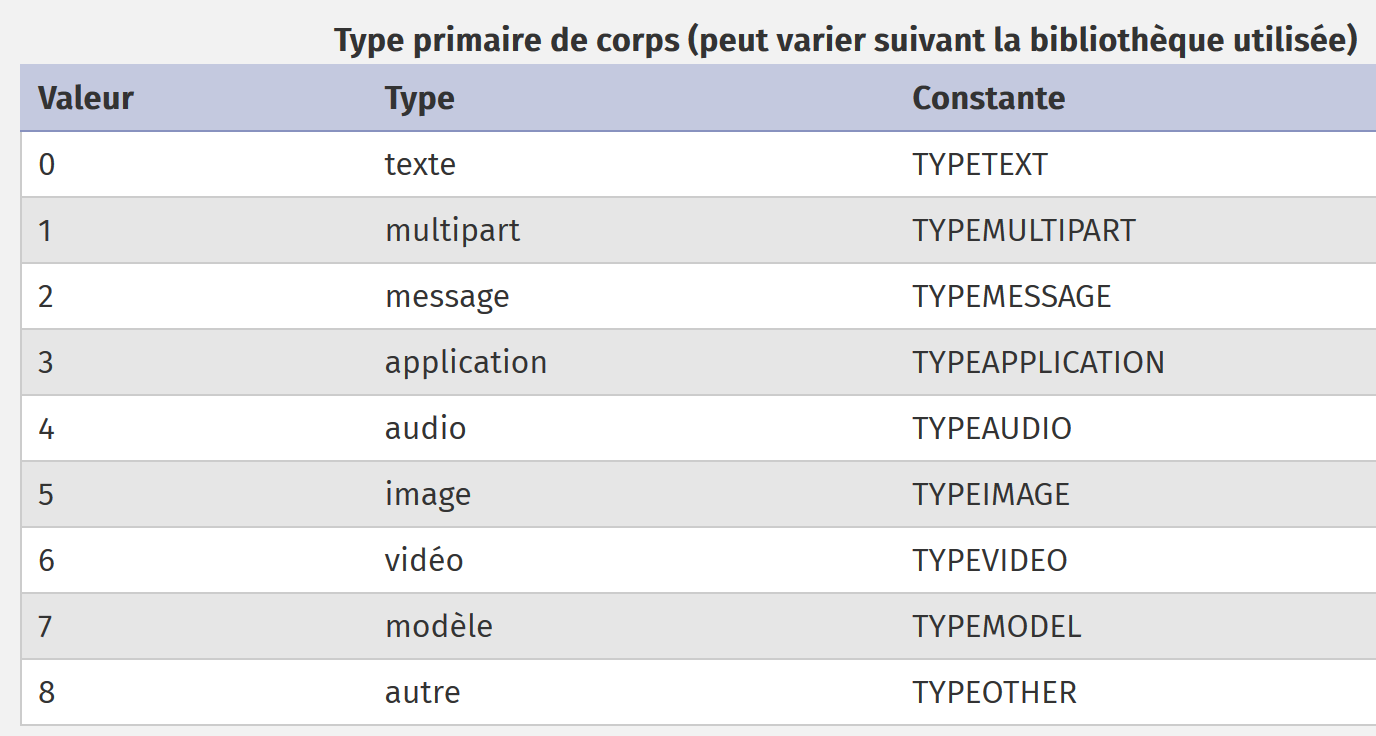This screenshot has width=1376, height=736.
Task: Click the TYPEMESSAGE constant text
Action: pos(1011,296)
